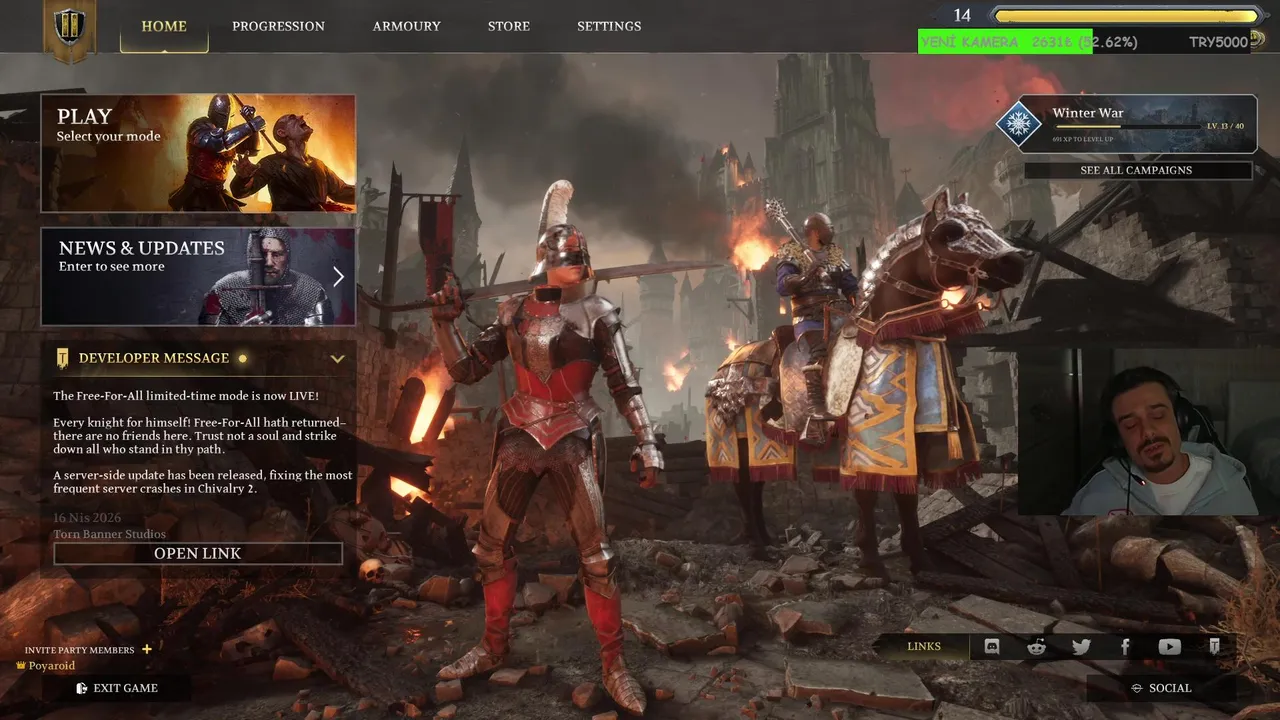Click the crown icon beside Poyaroid

21,665
